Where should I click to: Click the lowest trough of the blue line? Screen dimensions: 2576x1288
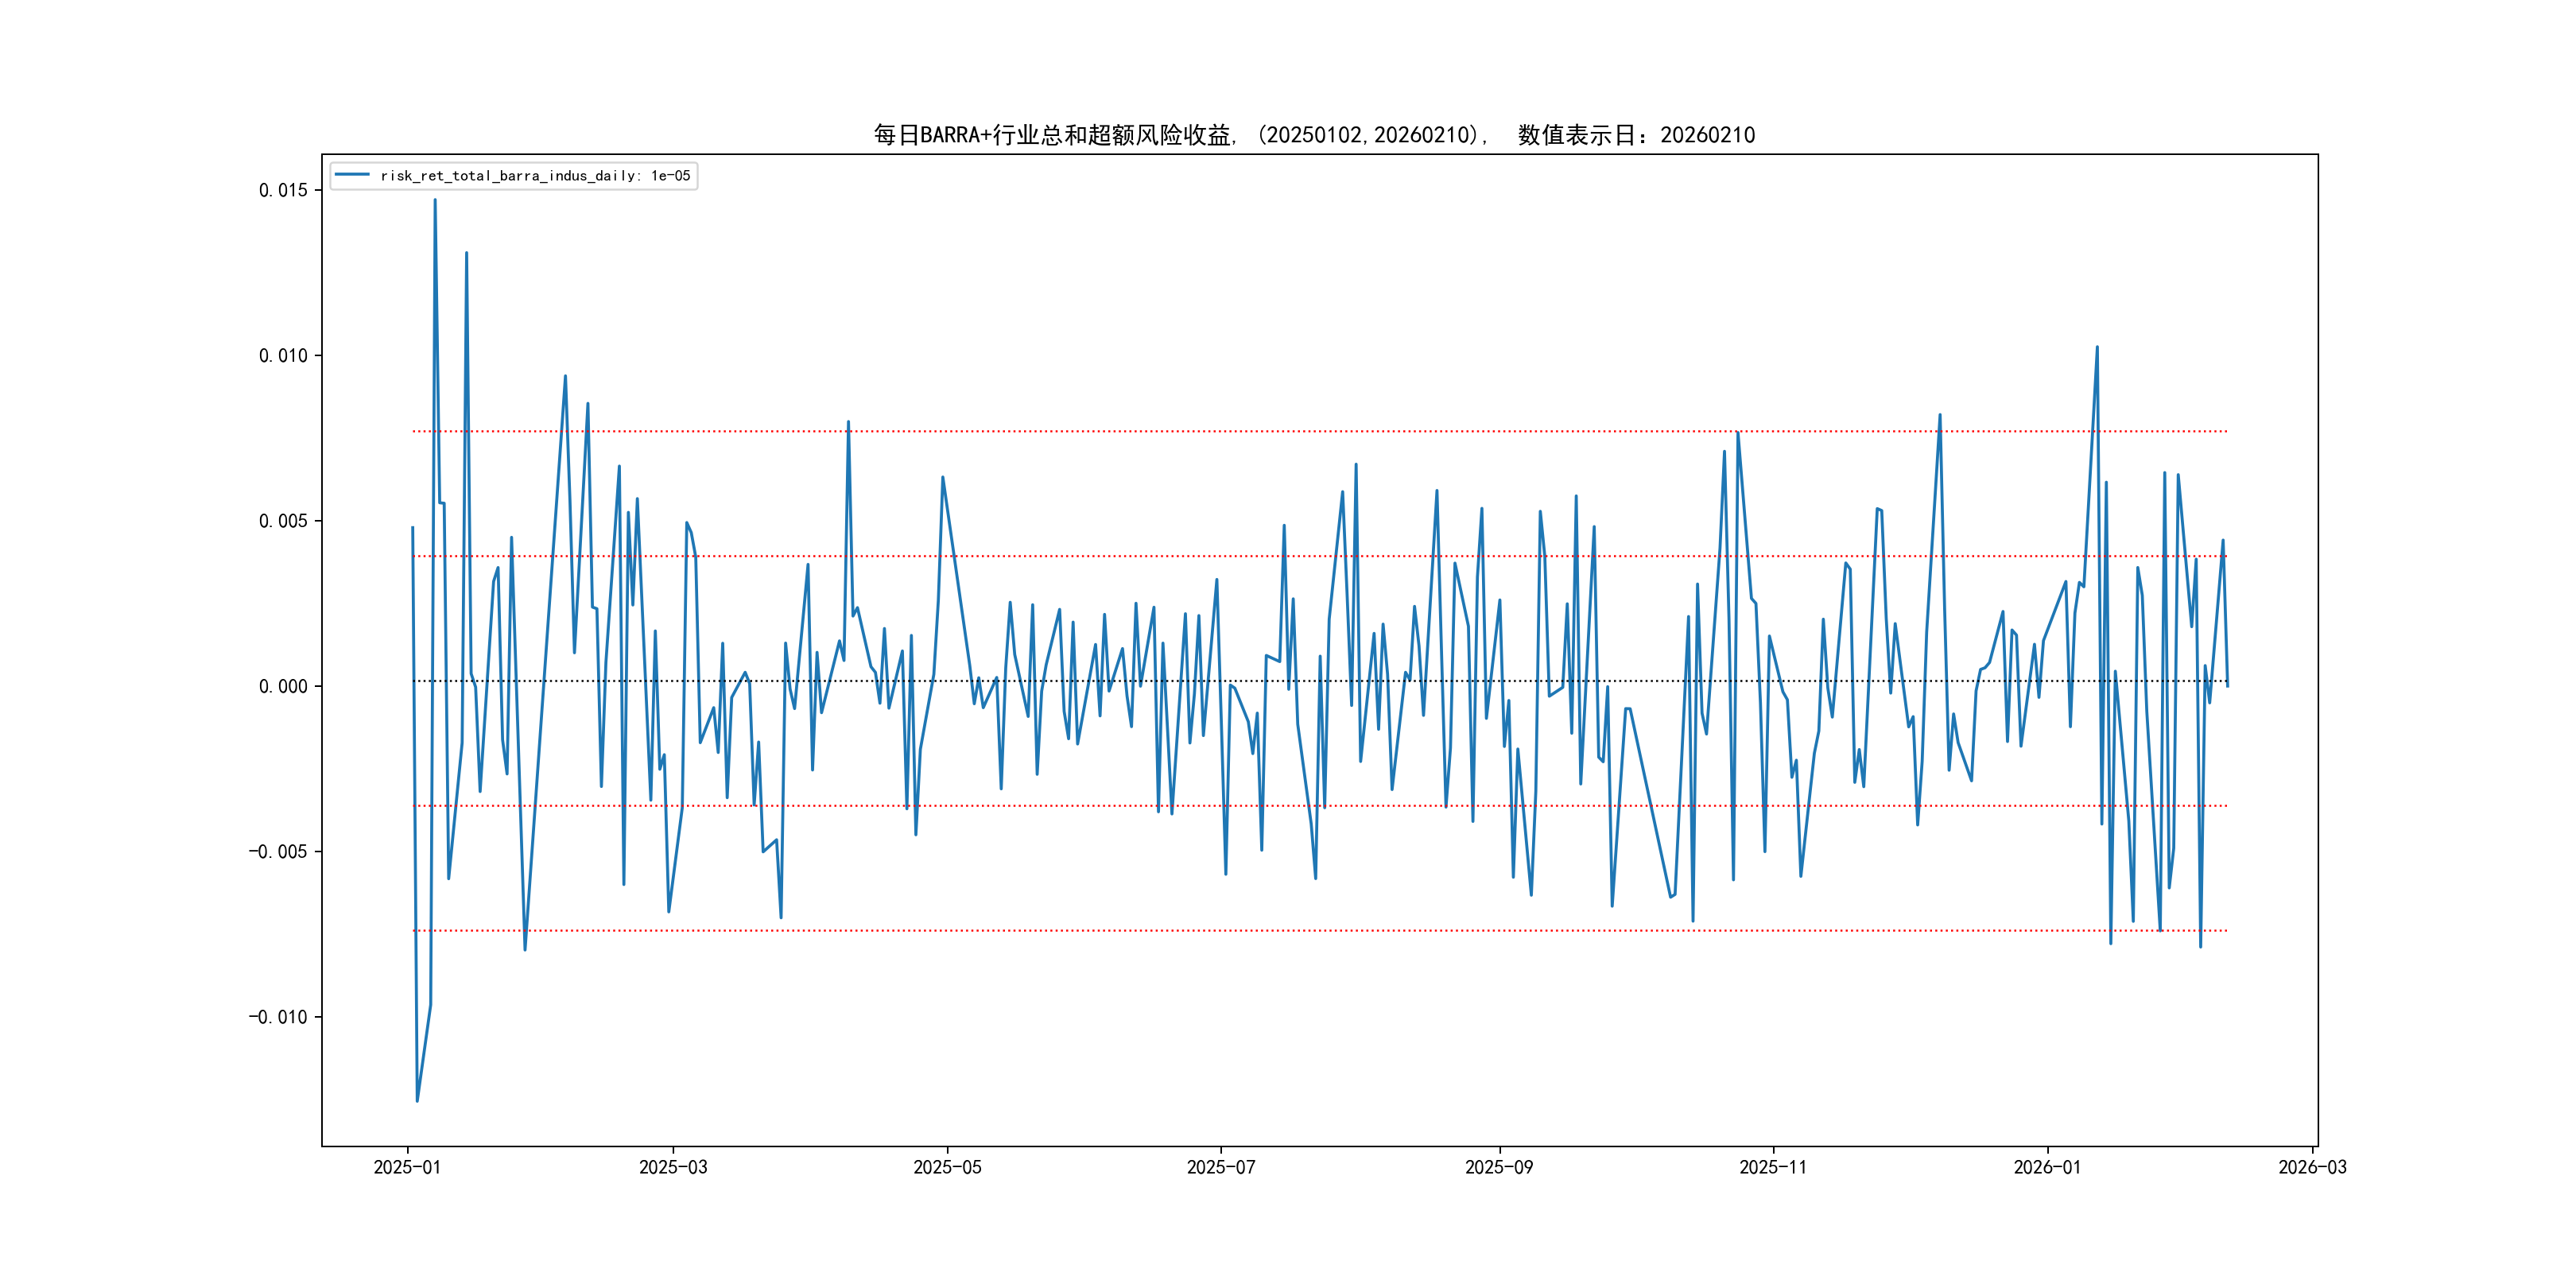click(x=417, y=1100)
